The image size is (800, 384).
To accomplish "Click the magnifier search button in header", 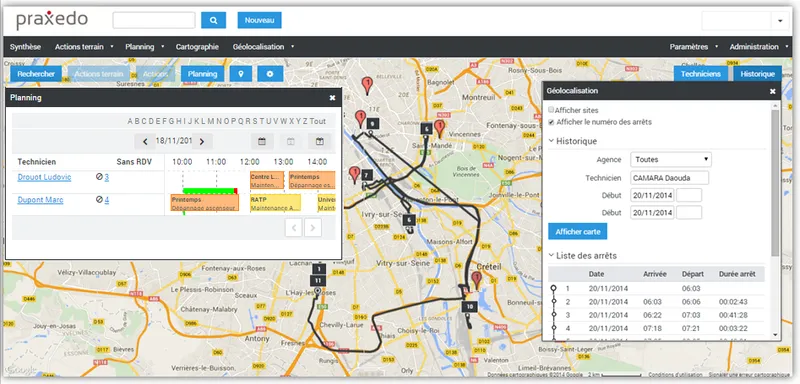I will [213, 20].
